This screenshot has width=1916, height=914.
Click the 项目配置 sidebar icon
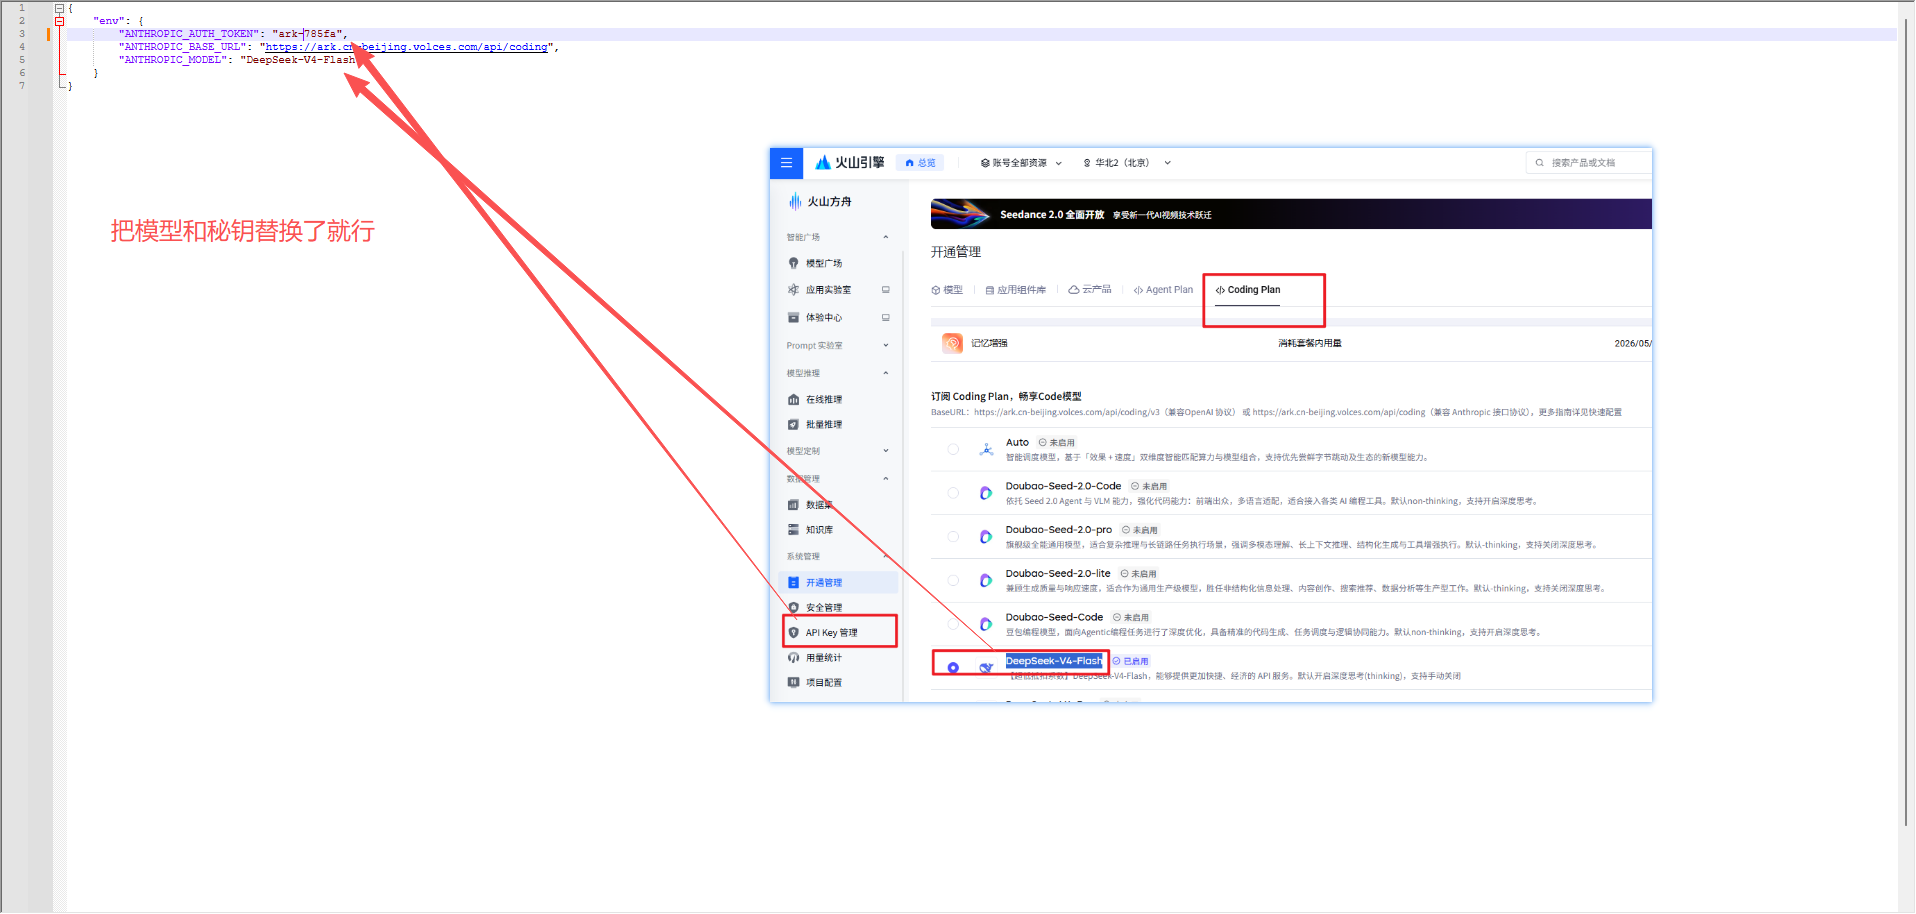click(793, 683)
